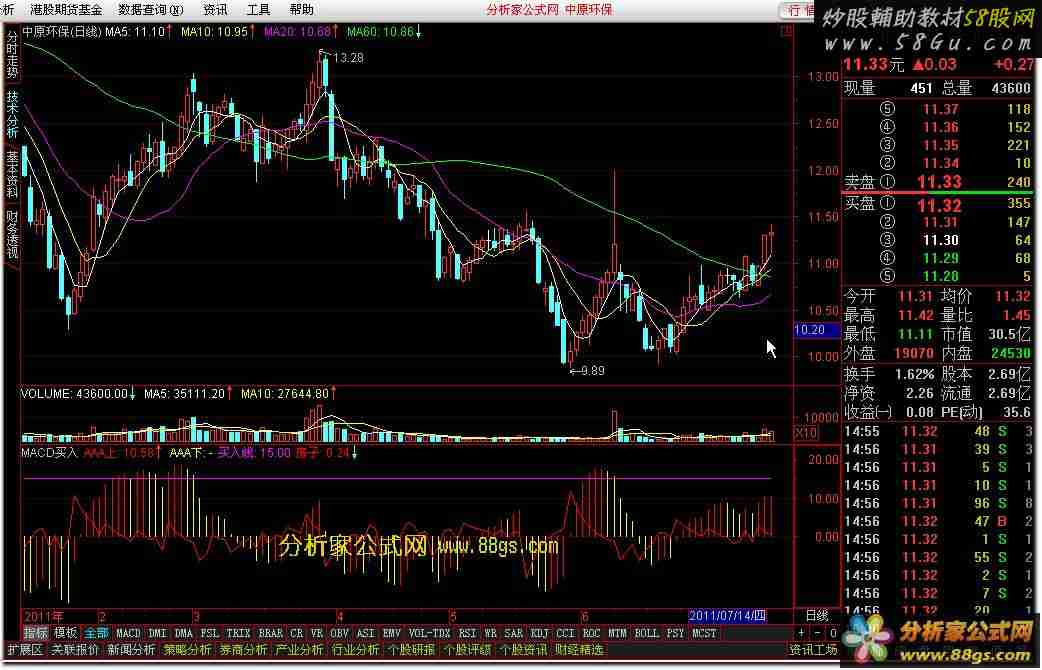Open the 港股期货基金 menu
The height and width of the screenshot is (670, 1042).
coord(66,10)
